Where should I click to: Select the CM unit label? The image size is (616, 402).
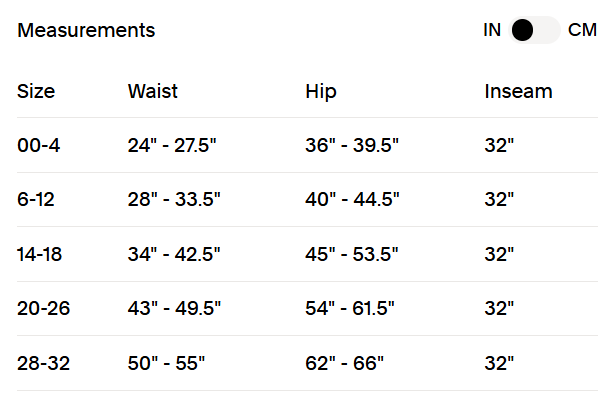tap(582, 30)
